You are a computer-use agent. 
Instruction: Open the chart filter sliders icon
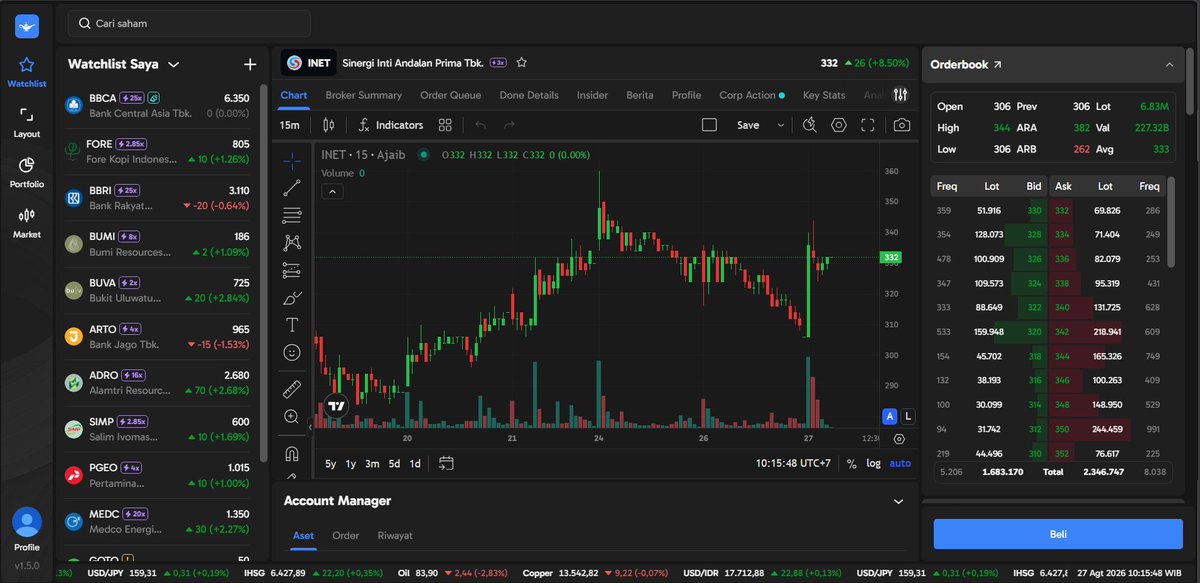click(900, 95)
